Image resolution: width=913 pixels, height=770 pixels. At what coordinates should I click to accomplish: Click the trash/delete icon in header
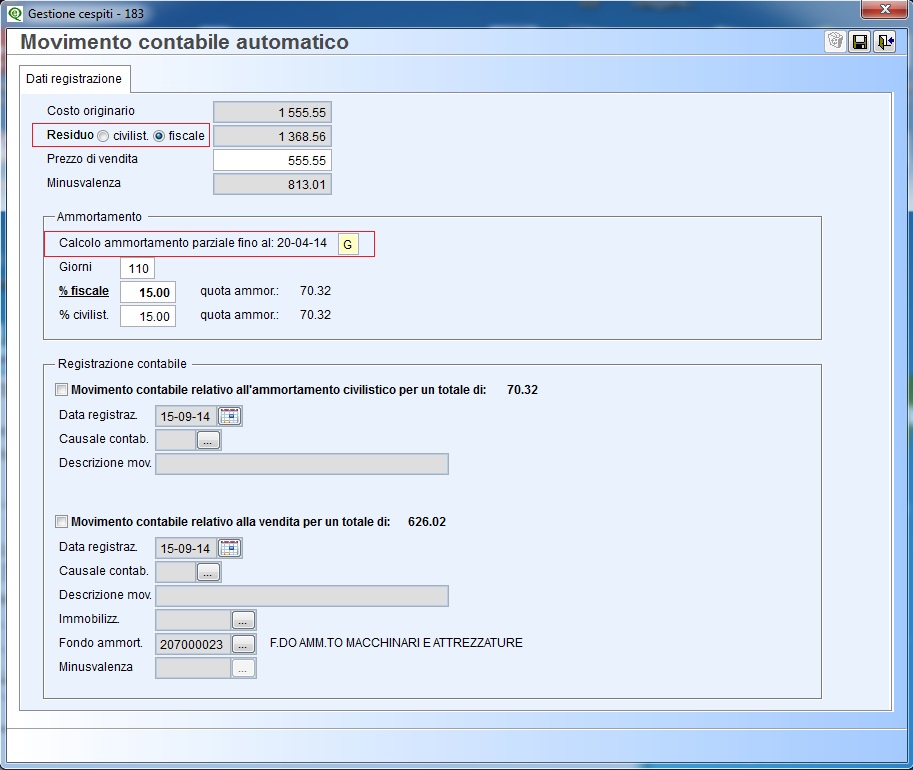[x=836, y=41]
